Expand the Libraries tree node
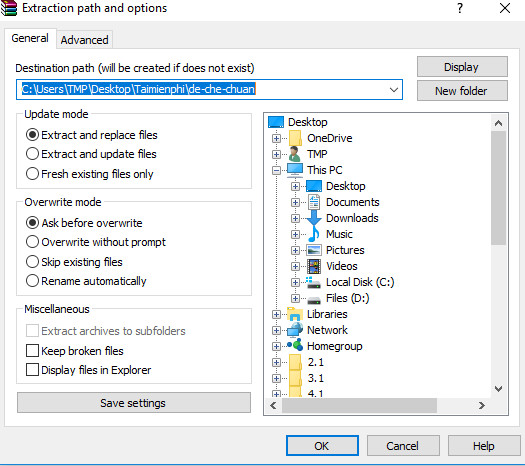 click(276, 314)
